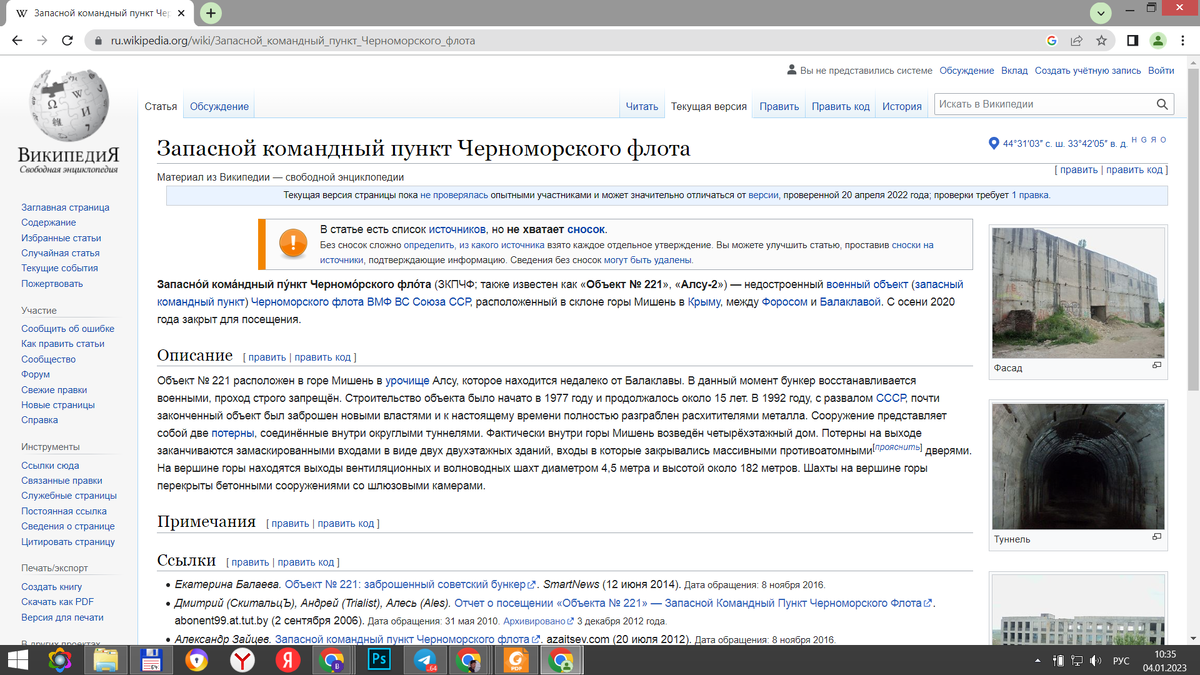Open the Балаклавой article link
This screenshot has height=675, width=1200.
850,301
